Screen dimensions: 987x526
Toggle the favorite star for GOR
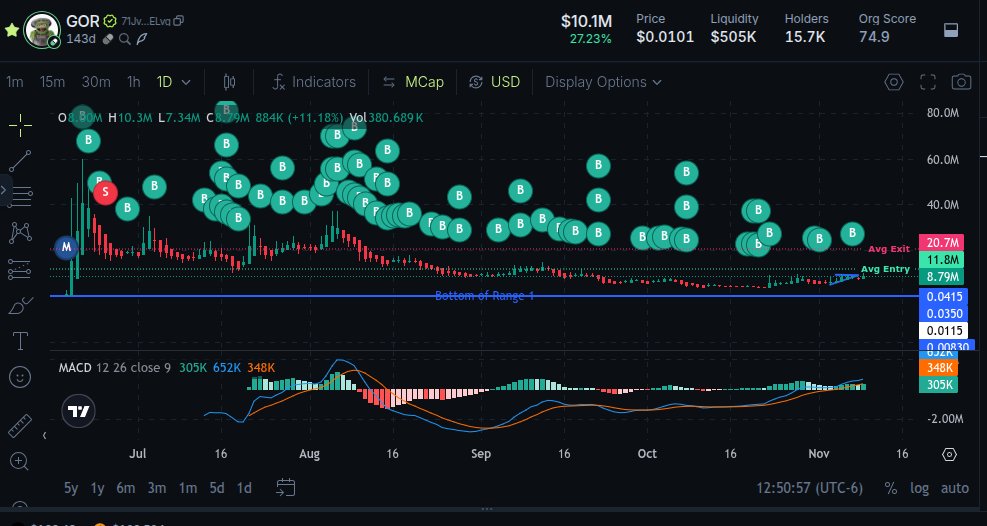pos(11,30)
